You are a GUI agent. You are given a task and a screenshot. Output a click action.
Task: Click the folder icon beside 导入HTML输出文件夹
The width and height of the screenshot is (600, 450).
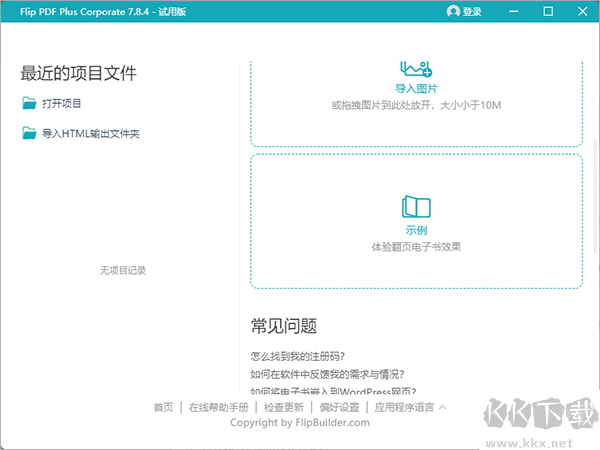(x=29, y=133)
